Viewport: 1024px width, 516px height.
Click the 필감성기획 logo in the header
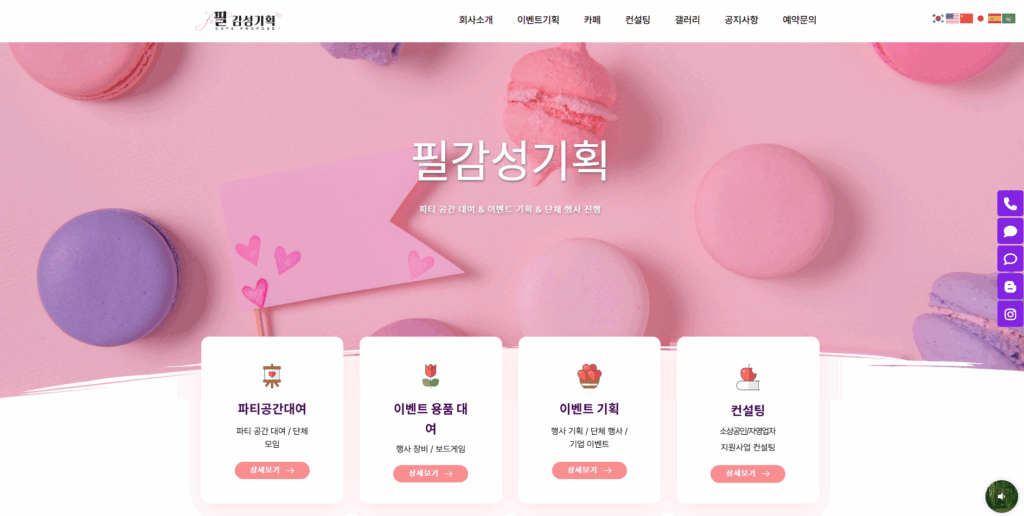[239, 21]
